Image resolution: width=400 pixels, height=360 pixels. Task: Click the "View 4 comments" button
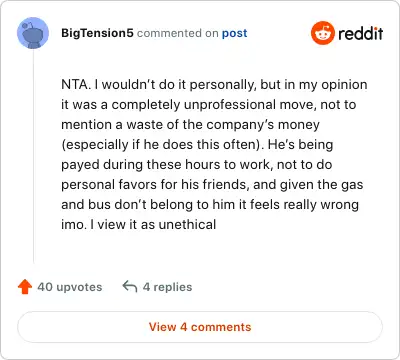(x=200, y=327)
